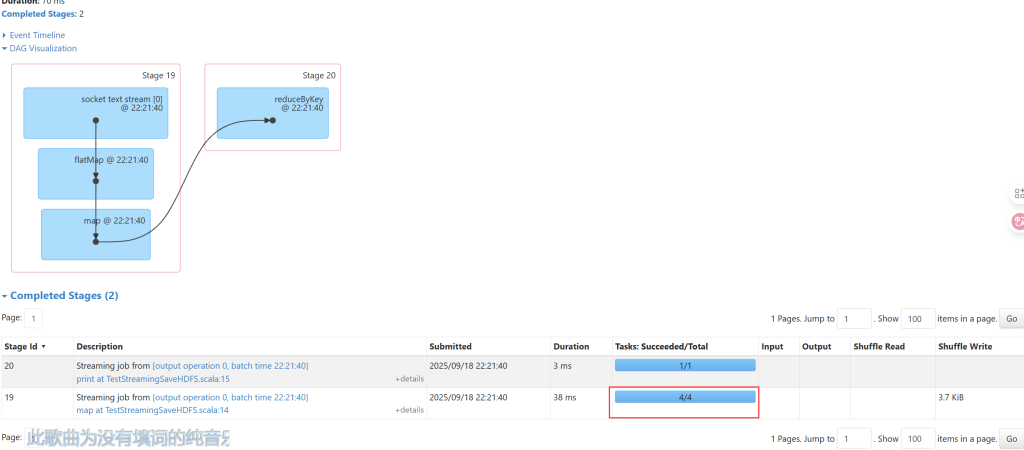This screenshot has width=1024, height=450.
Task: Click the map node in Stage 19
Action: (96, 233)
